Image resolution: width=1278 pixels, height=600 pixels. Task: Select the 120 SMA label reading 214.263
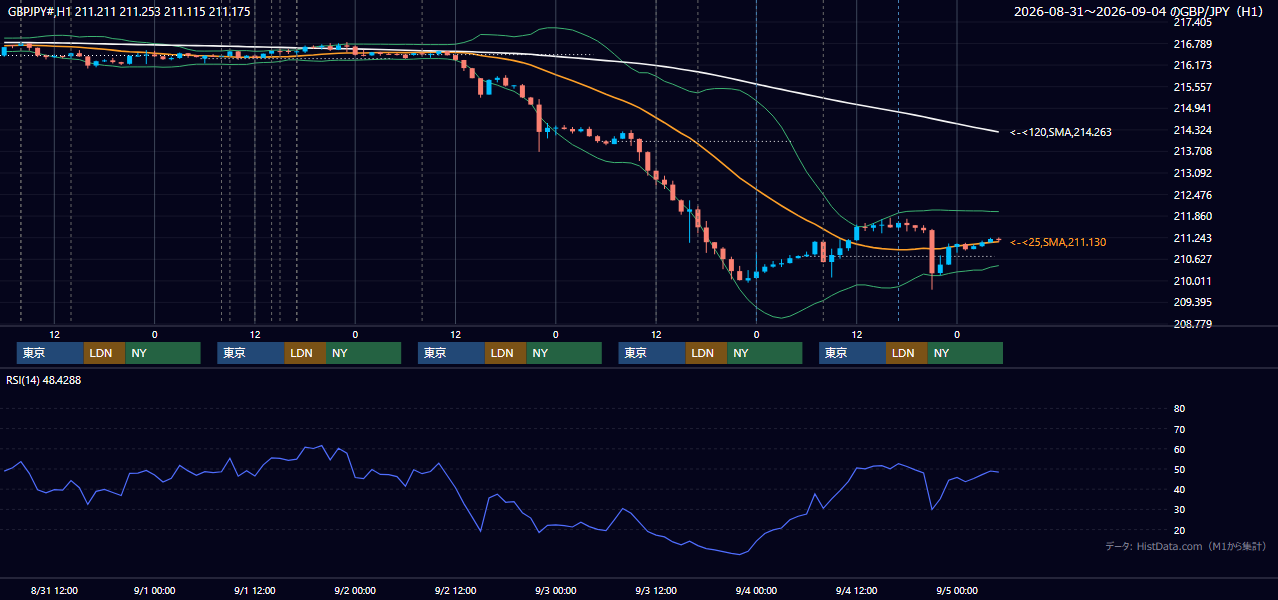(x=1060, y=132)
